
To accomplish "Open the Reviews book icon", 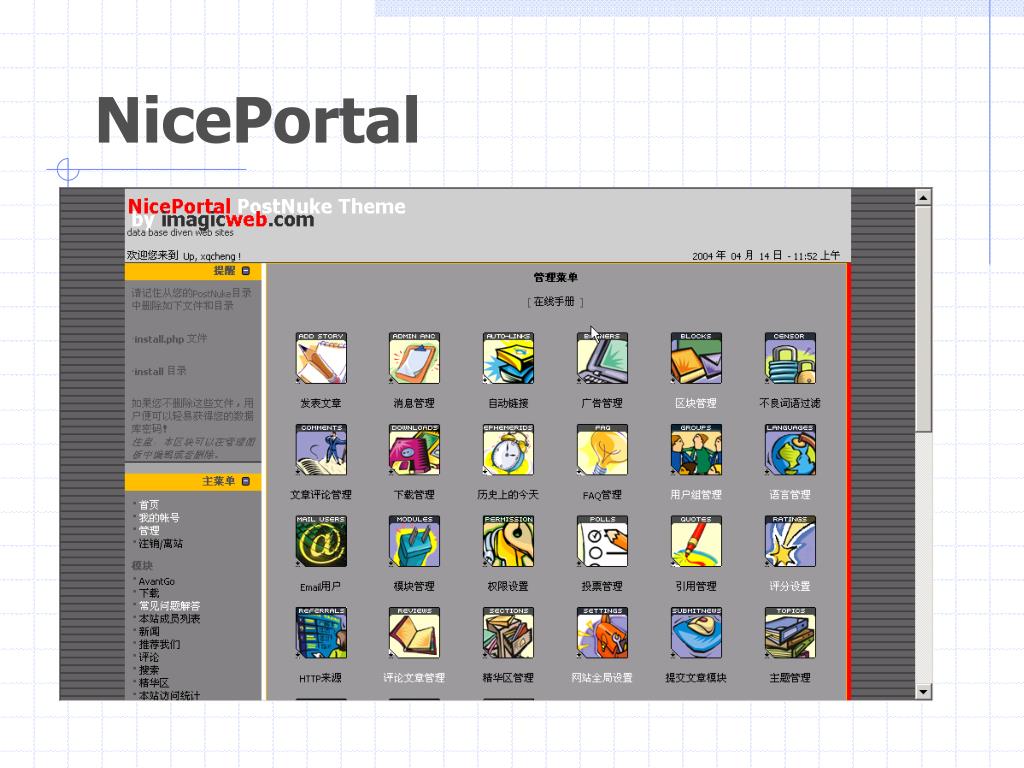I will point(414,632).
